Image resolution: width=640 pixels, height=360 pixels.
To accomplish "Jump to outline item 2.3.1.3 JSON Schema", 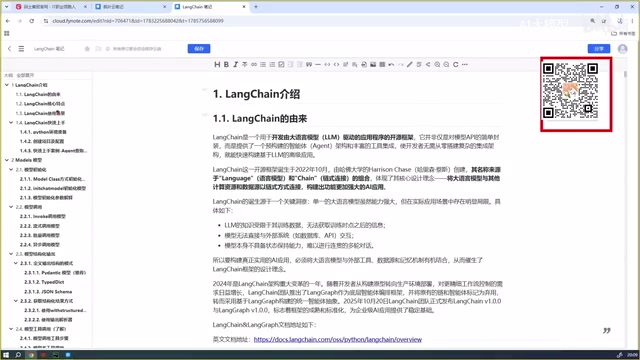I will pos(48,291).
